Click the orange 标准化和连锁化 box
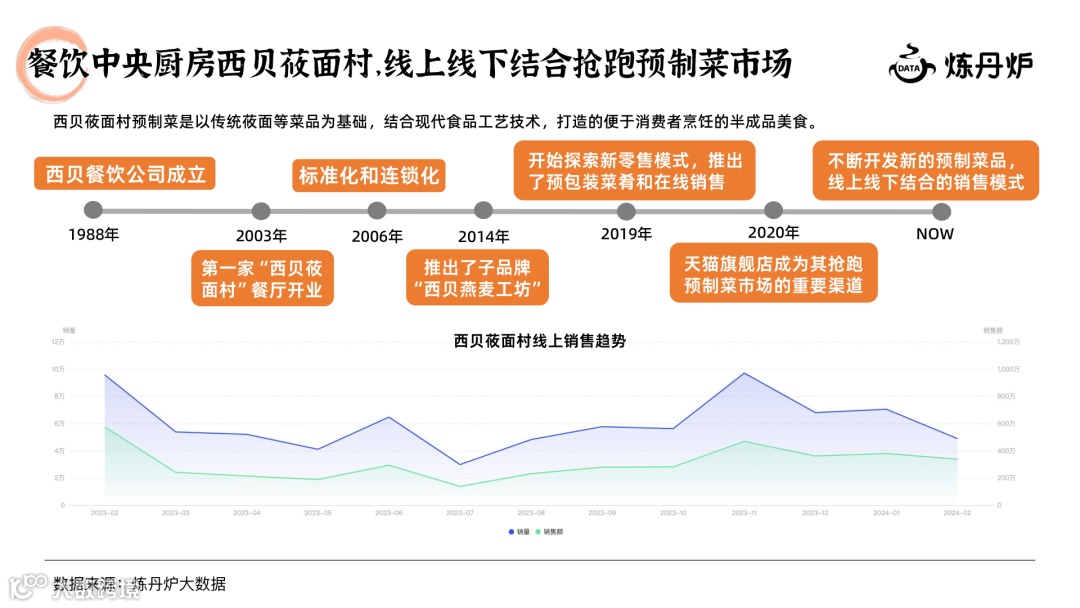This screenshot has height=608, width=1080. 369,176
